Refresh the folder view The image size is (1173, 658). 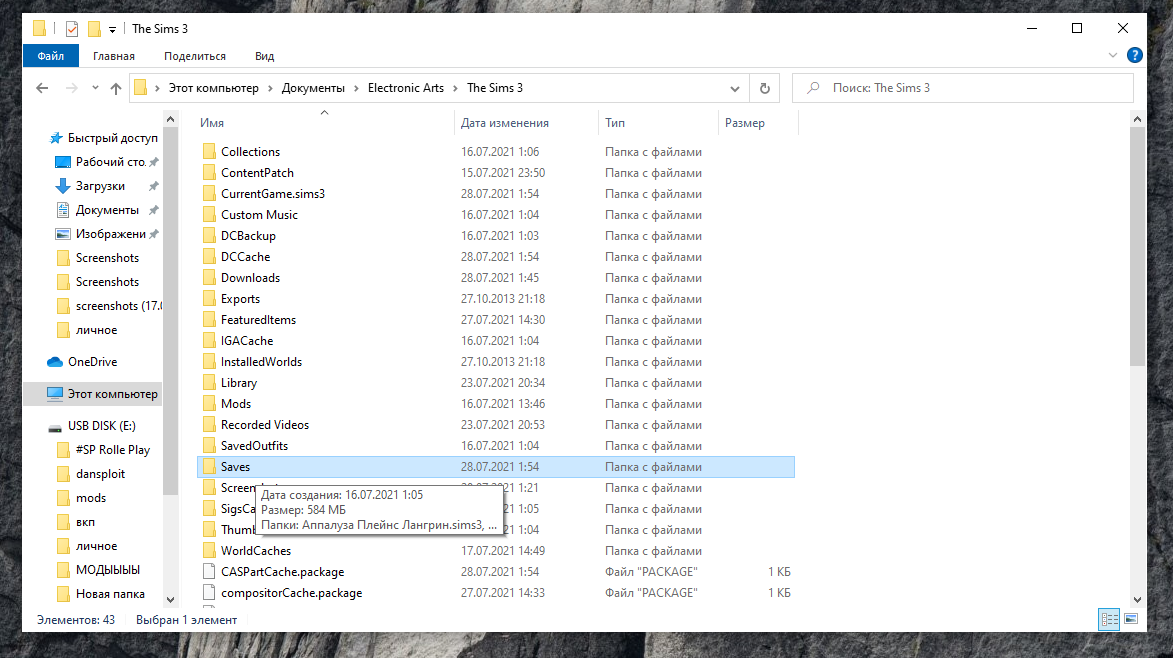tap(765, 88)
